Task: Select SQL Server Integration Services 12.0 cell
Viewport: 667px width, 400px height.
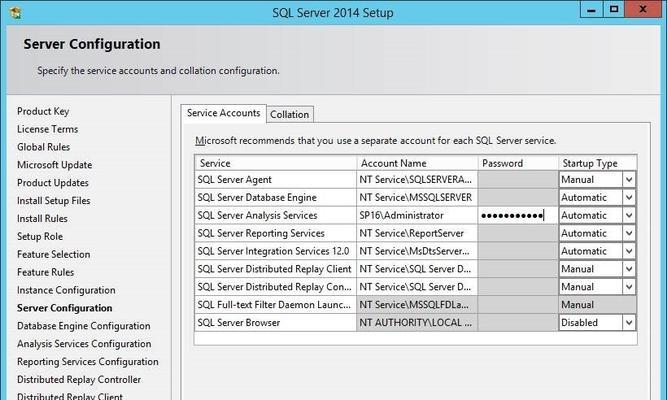Action: click(x=276, y=251)
